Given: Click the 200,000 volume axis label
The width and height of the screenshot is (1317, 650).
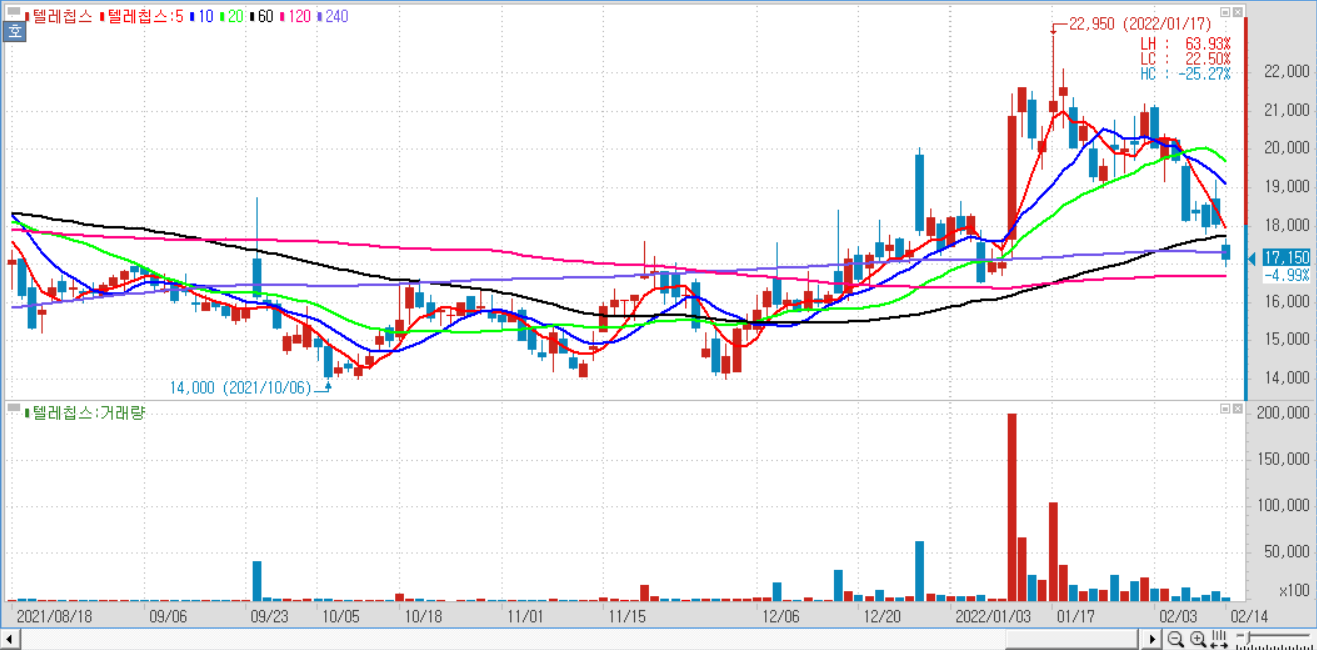Looking at the screenshot, I should [x=1283, y=413].
